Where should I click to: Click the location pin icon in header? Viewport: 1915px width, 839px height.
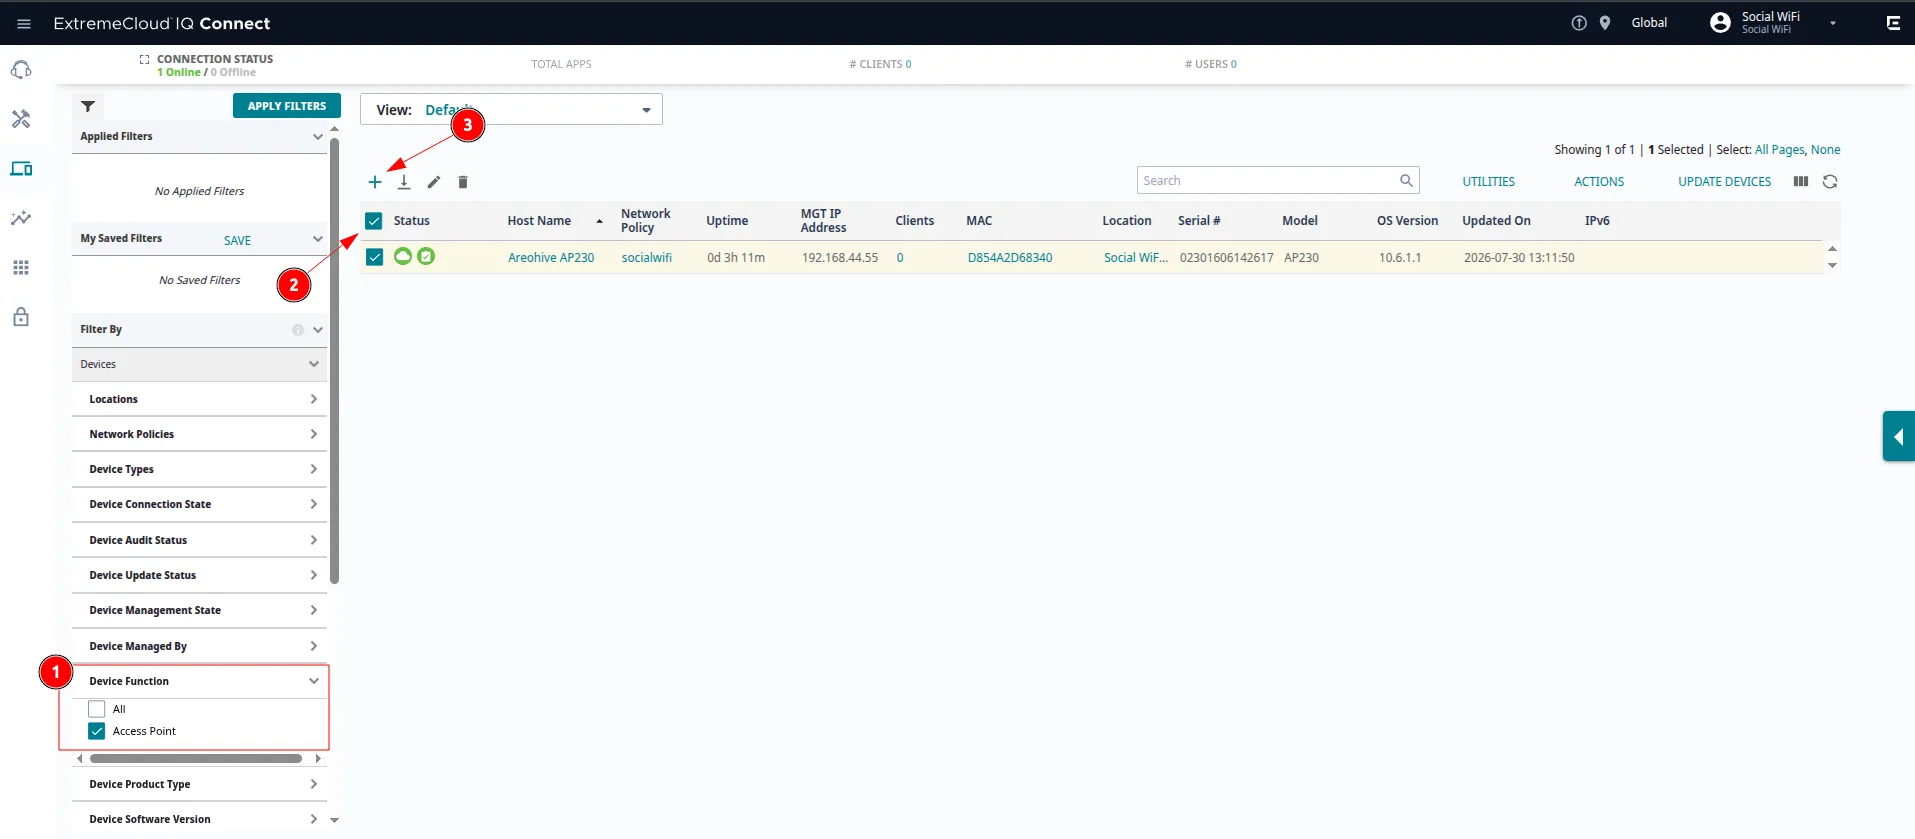pyautogui.click(x=1605, y=23)
